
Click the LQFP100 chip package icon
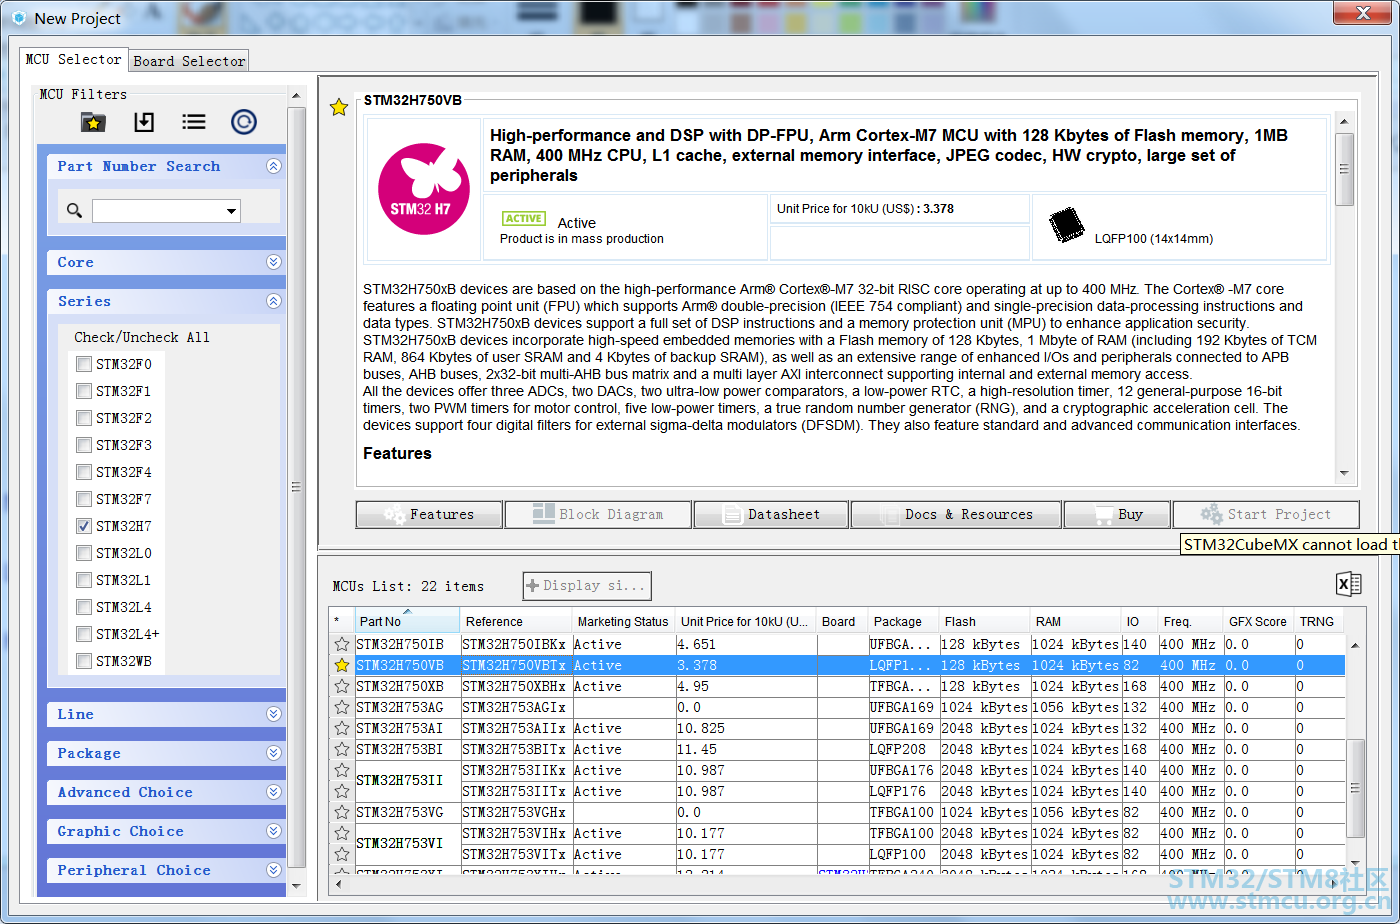point(1067,225)
